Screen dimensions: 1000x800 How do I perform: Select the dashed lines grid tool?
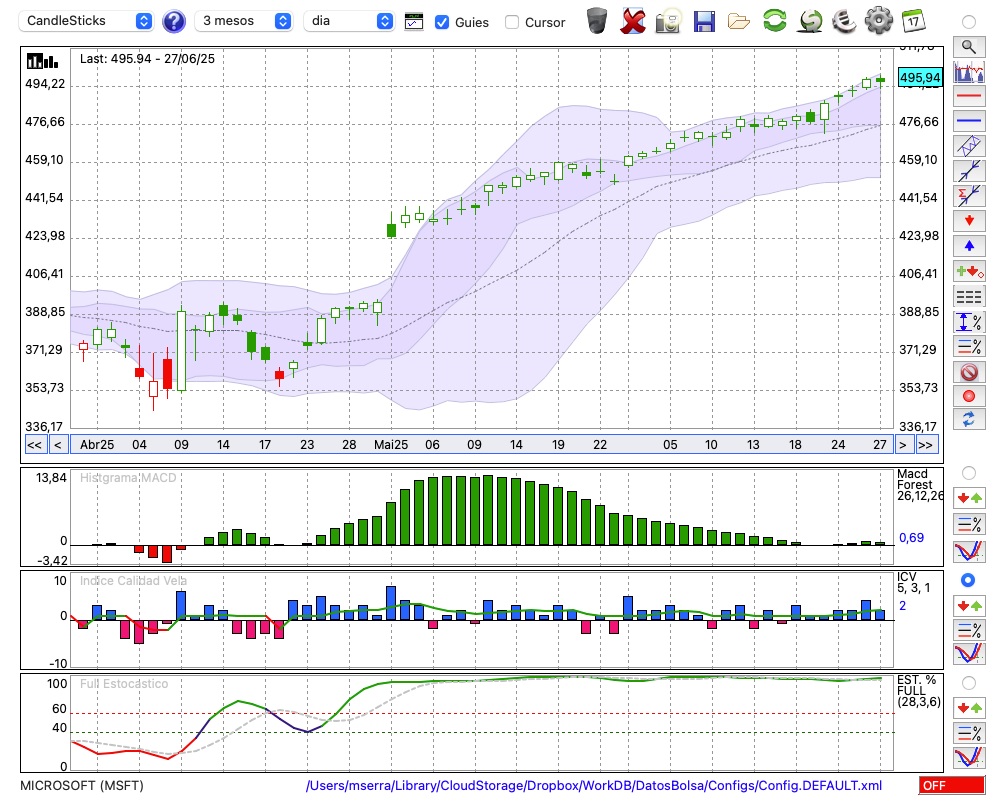[969, 296]
